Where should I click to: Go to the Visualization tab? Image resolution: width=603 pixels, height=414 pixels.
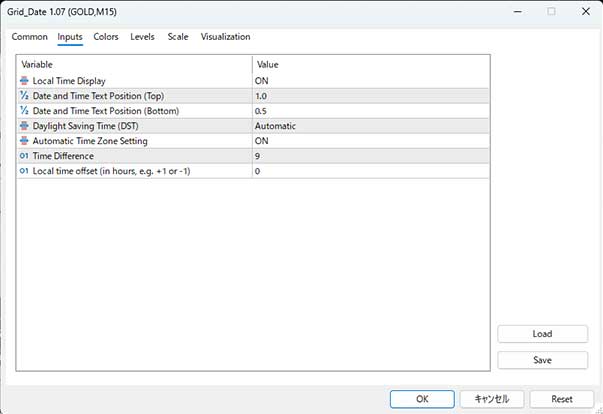(x=225, y=37)
